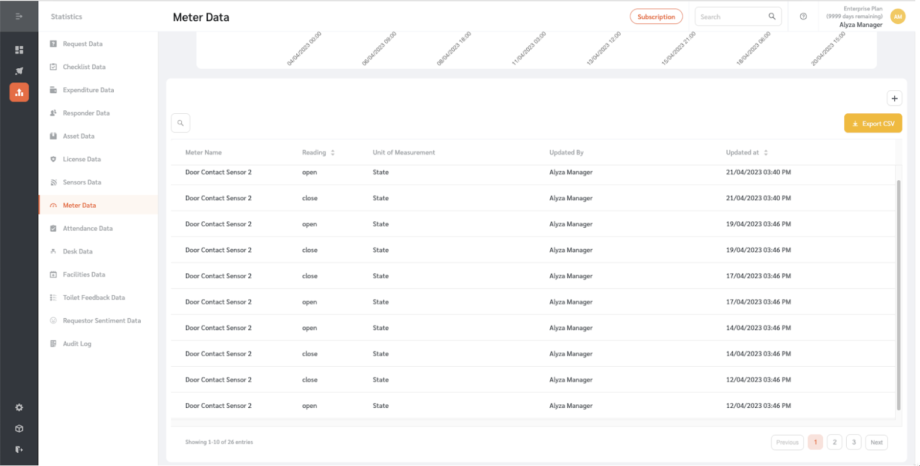Click the logout icon

pyautogui.click(x=19, y=450)
